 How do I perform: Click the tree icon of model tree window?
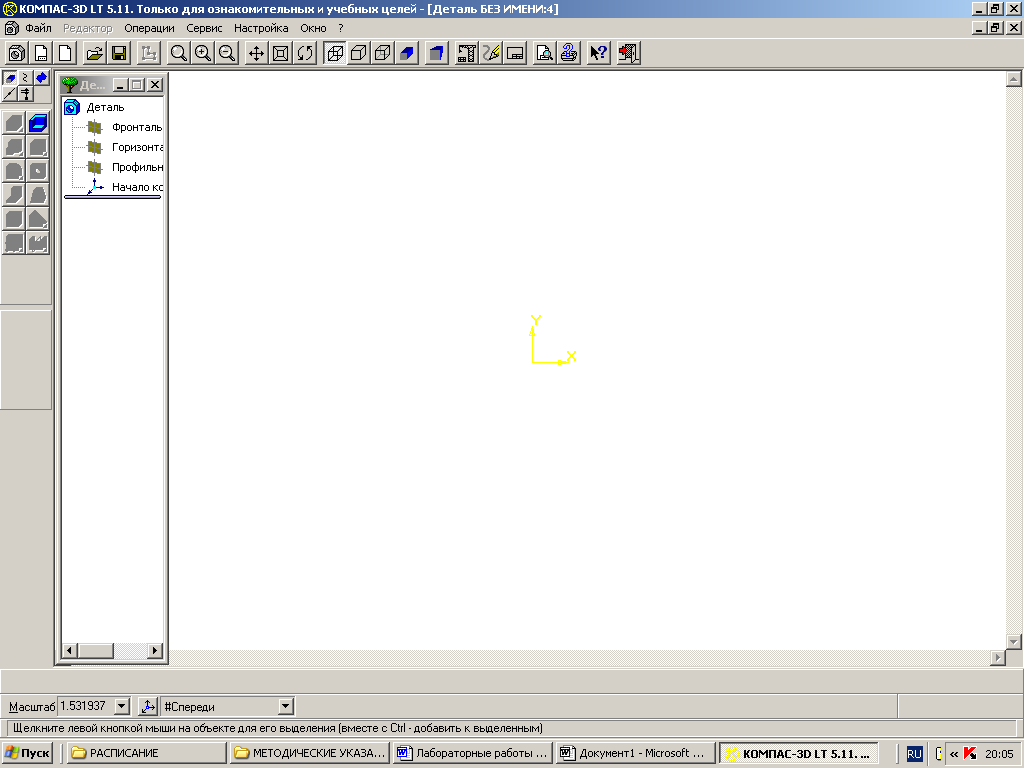[x=69, y=85]
